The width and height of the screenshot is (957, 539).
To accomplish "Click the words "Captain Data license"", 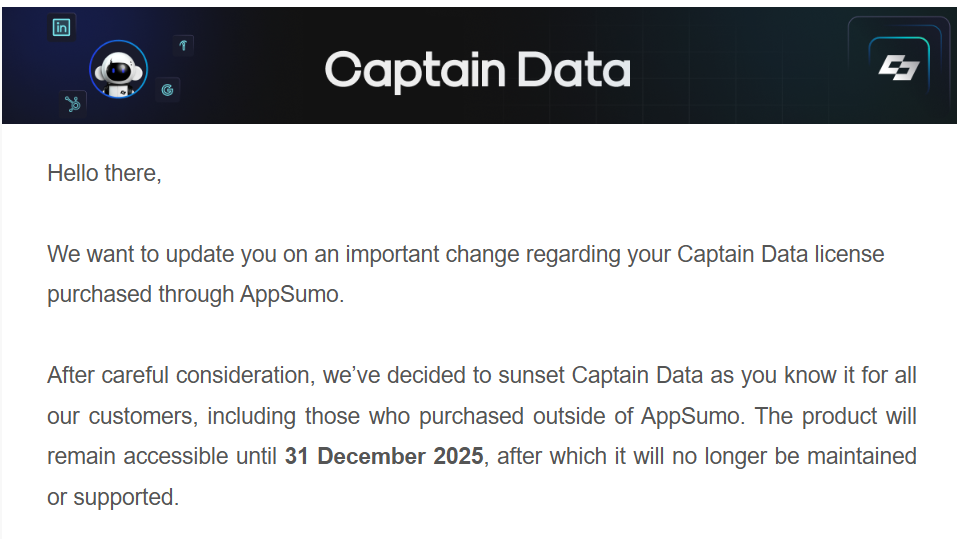I will 780,254.
